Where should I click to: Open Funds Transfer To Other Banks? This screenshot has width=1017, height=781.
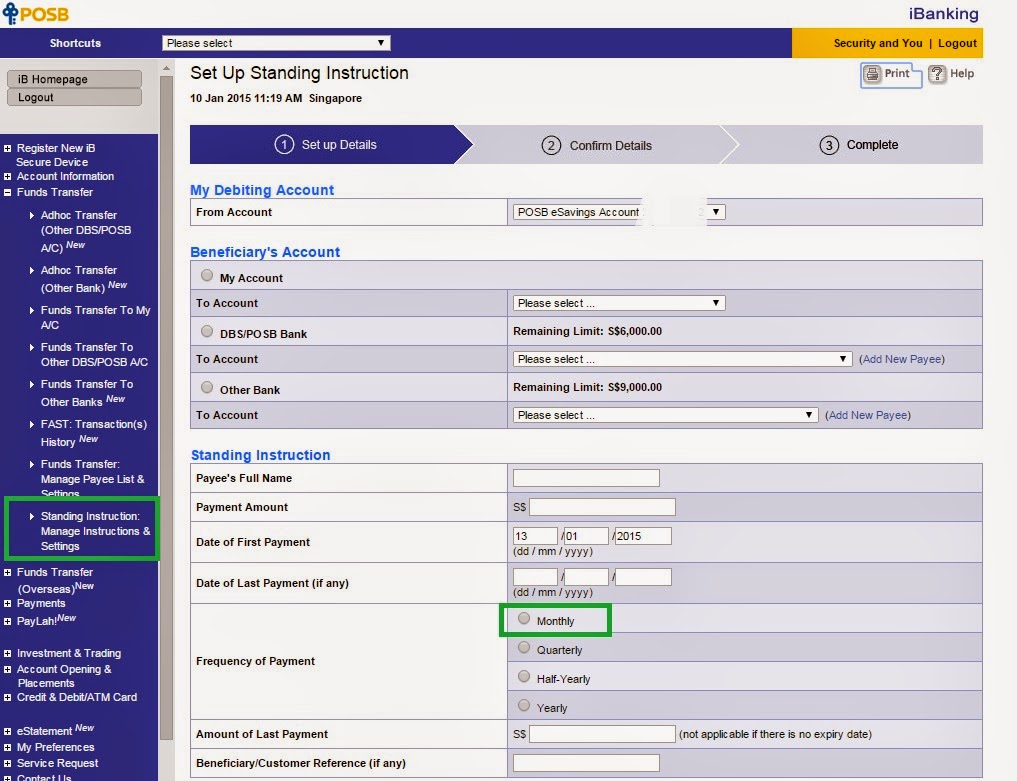click(x=87, y=393)
